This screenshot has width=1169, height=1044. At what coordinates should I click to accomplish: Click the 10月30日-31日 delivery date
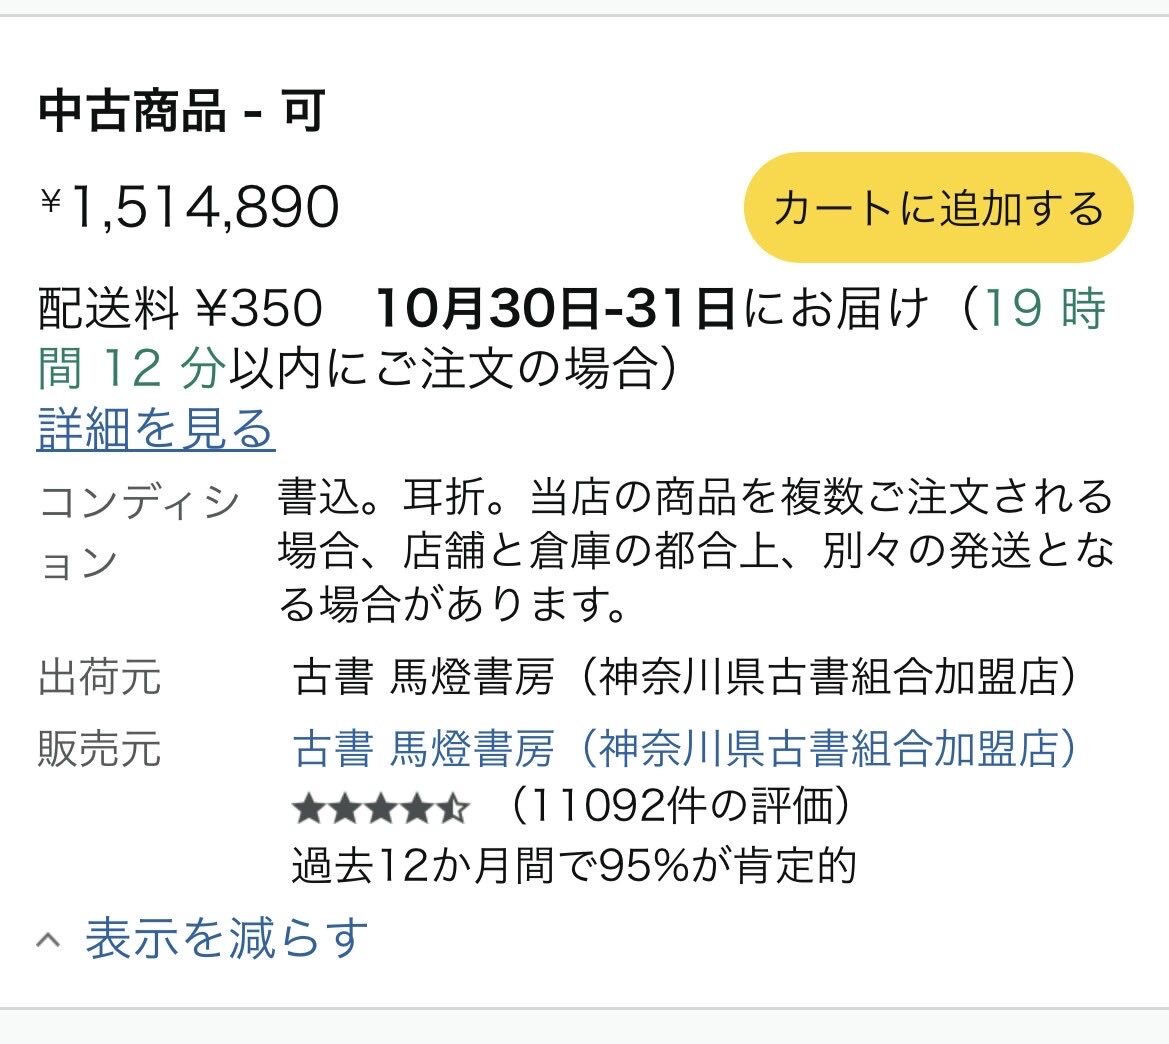pos(556,309)
